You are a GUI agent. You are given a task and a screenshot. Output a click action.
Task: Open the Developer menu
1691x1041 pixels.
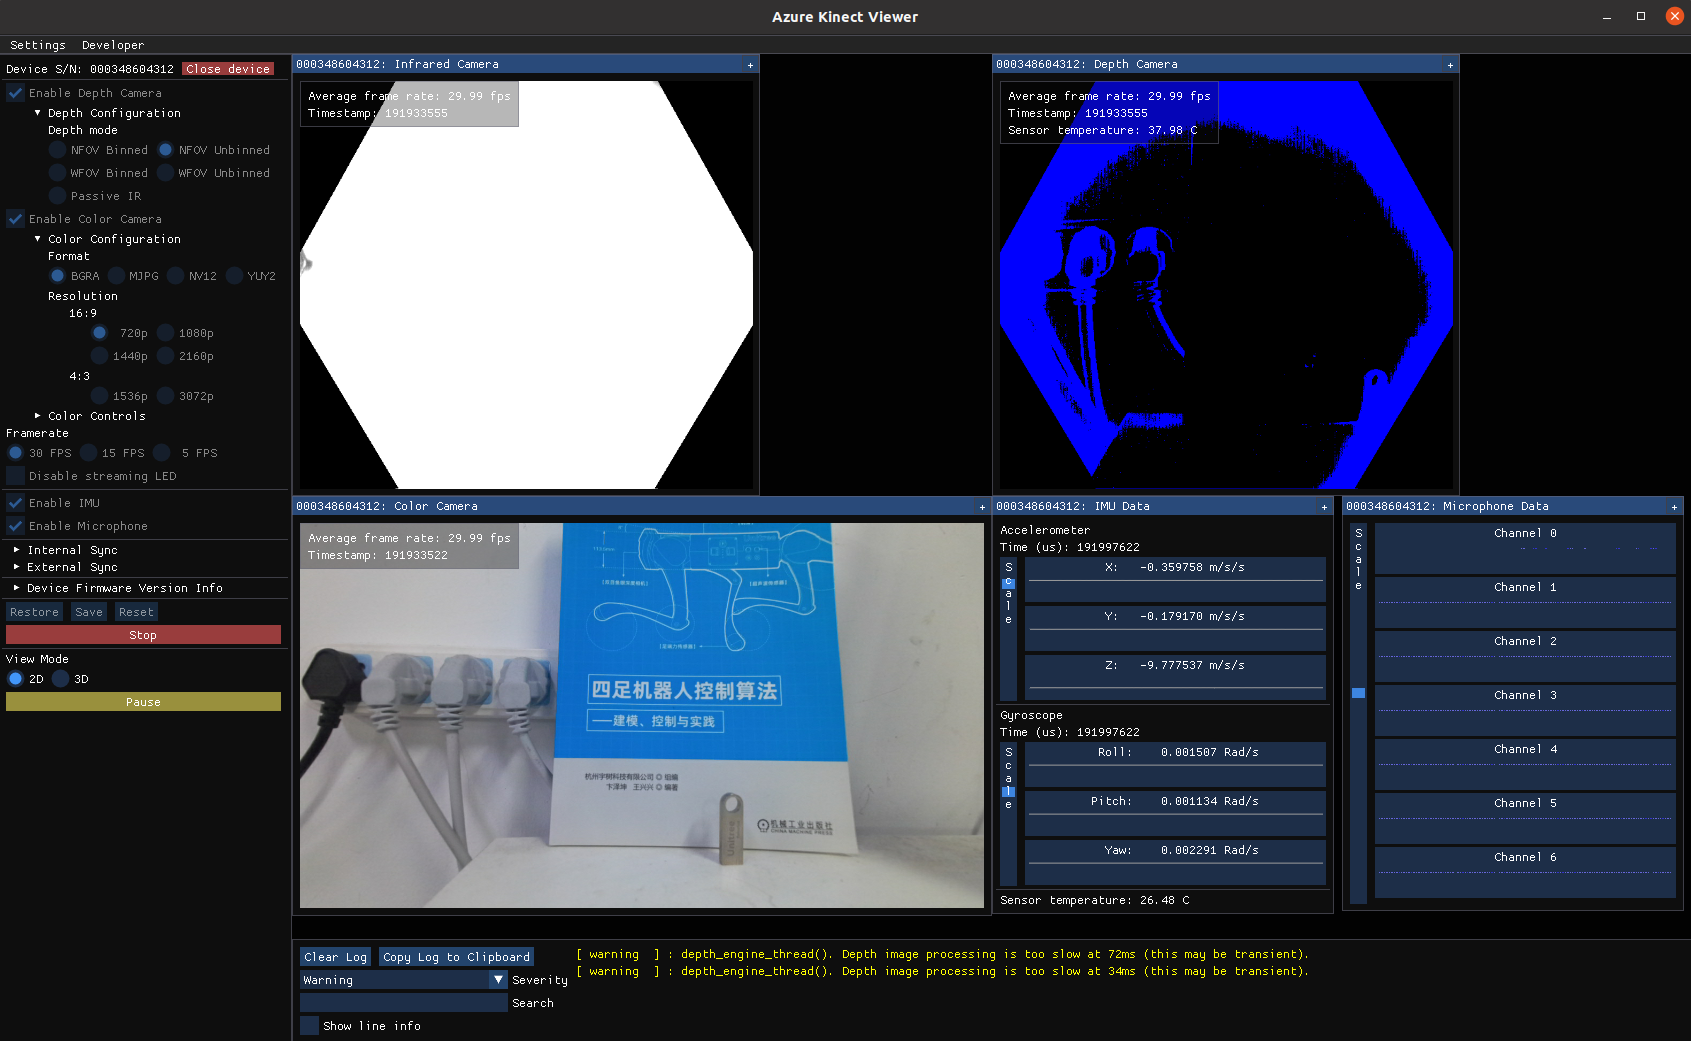pos(112,45)
